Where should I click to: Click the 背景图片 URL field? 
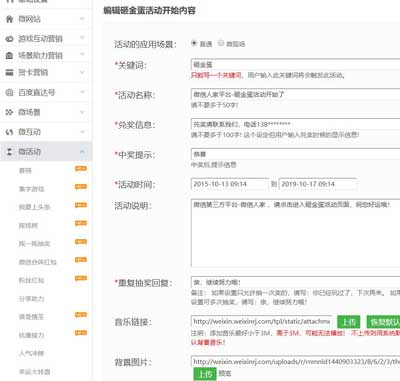[x=295, y=362]
